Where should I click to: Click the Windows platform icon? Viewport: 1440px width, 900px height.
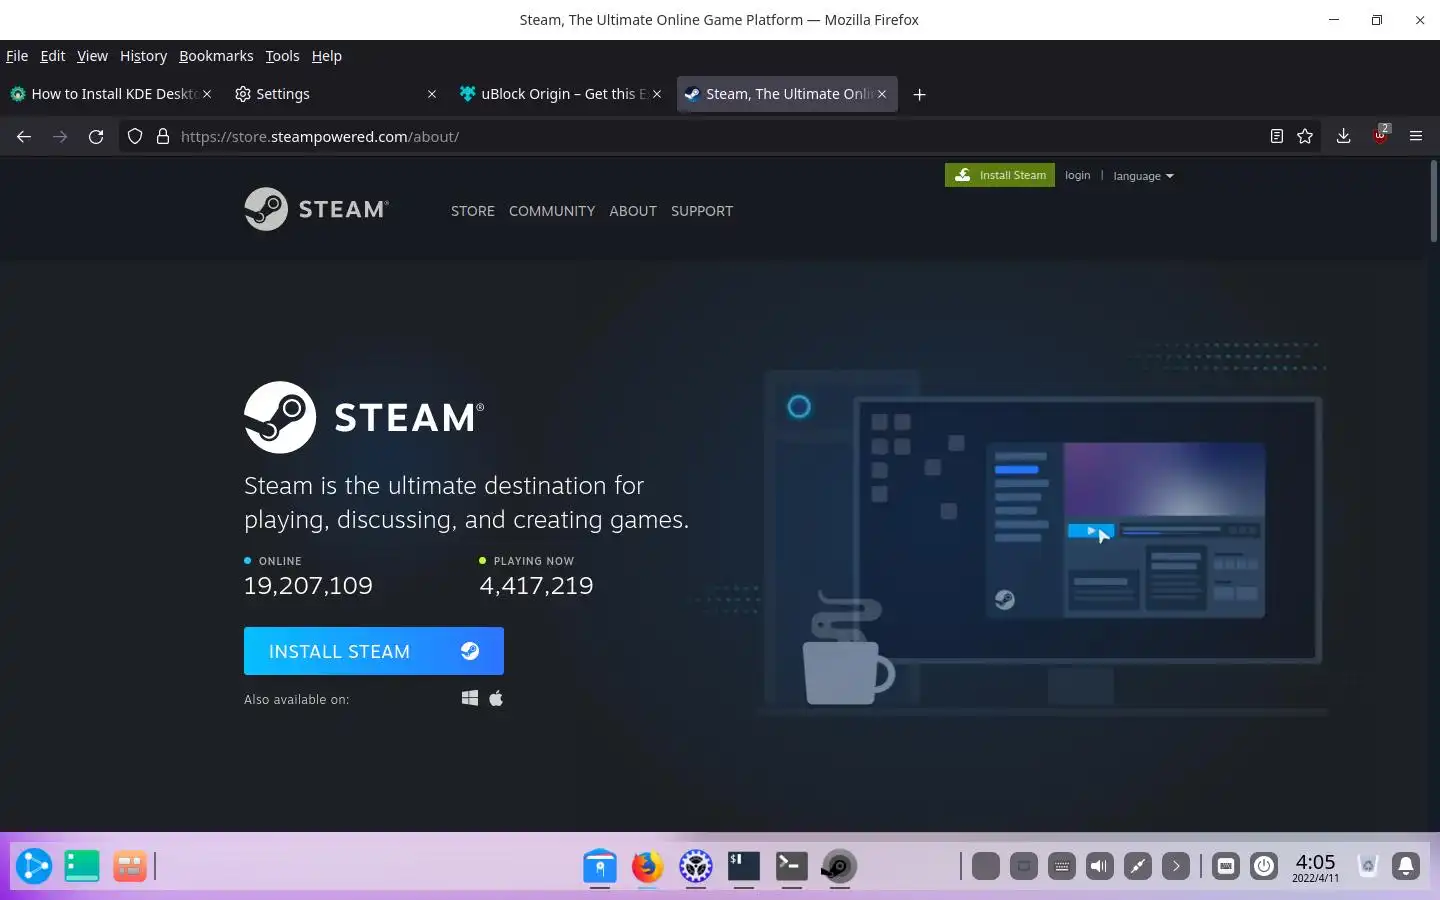tap(469, 698)
